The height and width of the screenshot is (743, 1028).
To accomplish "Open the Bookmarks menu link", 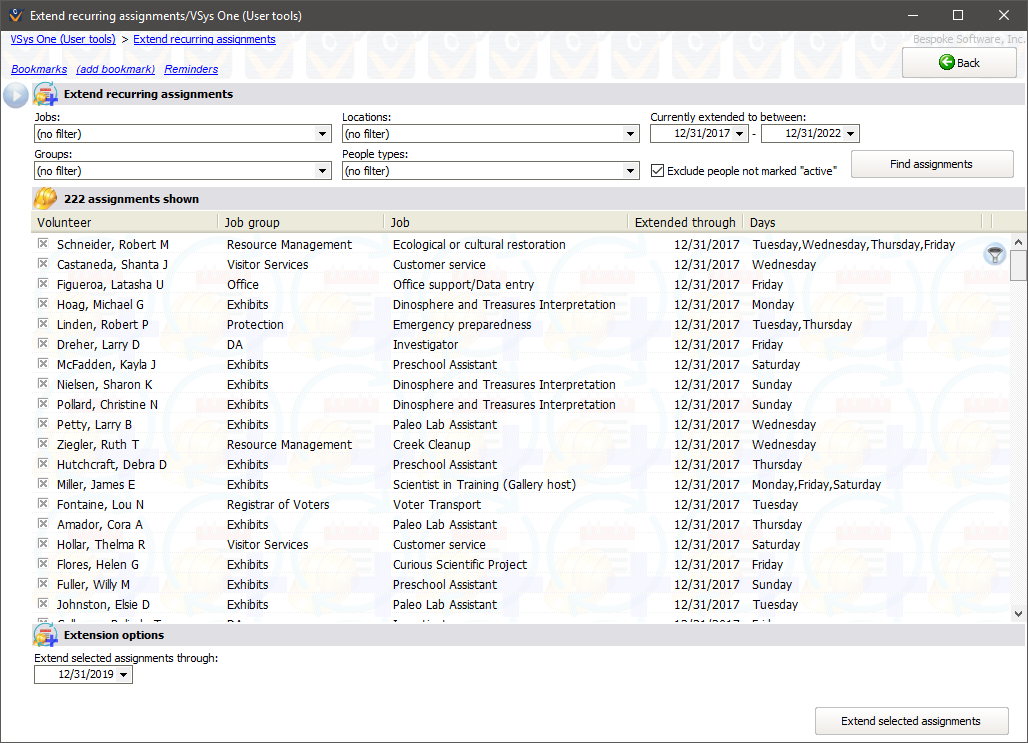I will click(39, 69).
